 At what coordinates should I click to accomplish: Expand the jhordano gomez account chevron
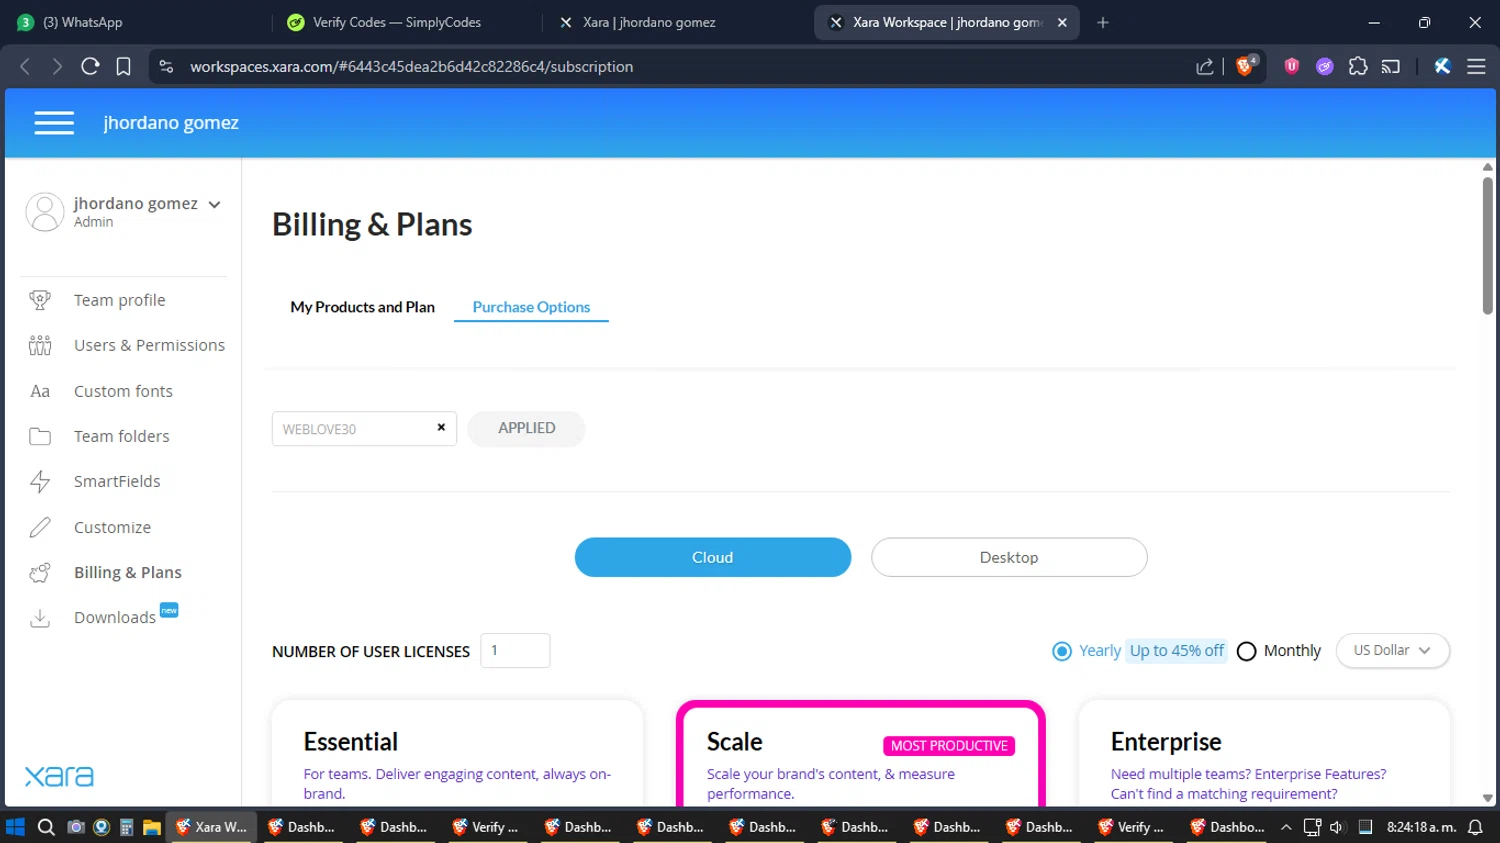pyautogui.click(x=214, y=204)
